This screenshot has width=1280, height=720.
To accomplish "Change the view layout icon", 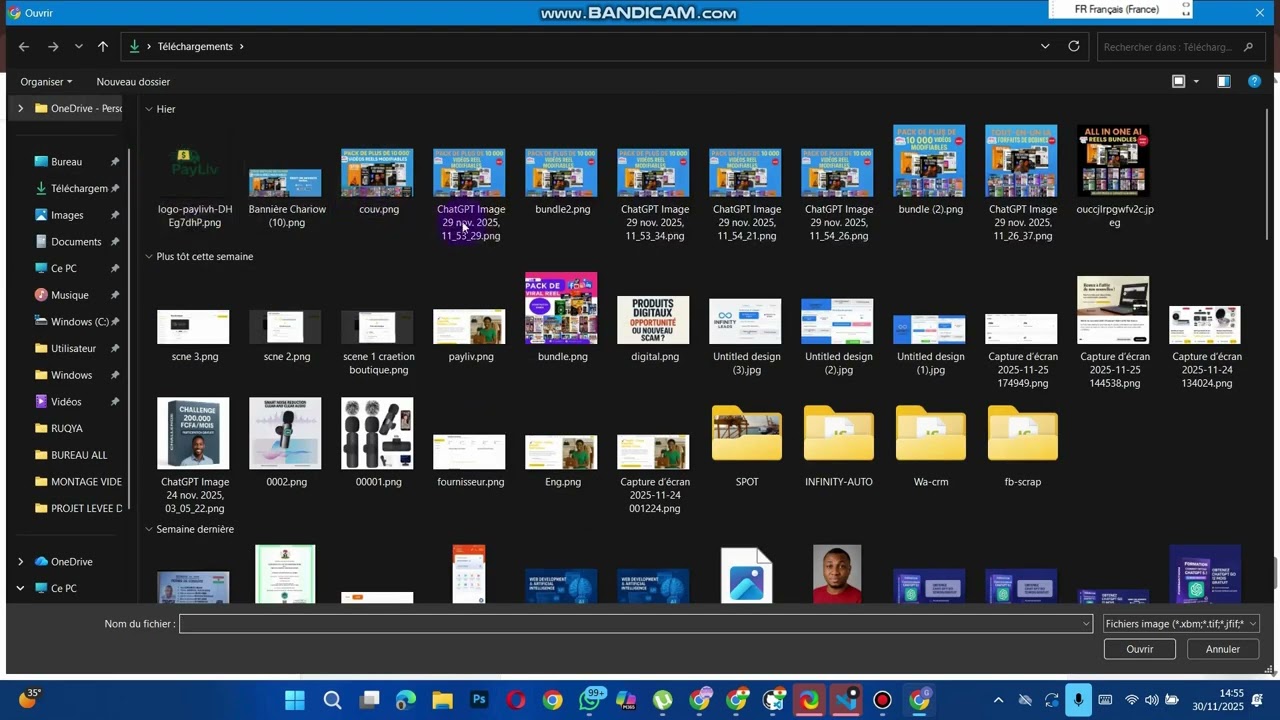I will pos(1179,82).
